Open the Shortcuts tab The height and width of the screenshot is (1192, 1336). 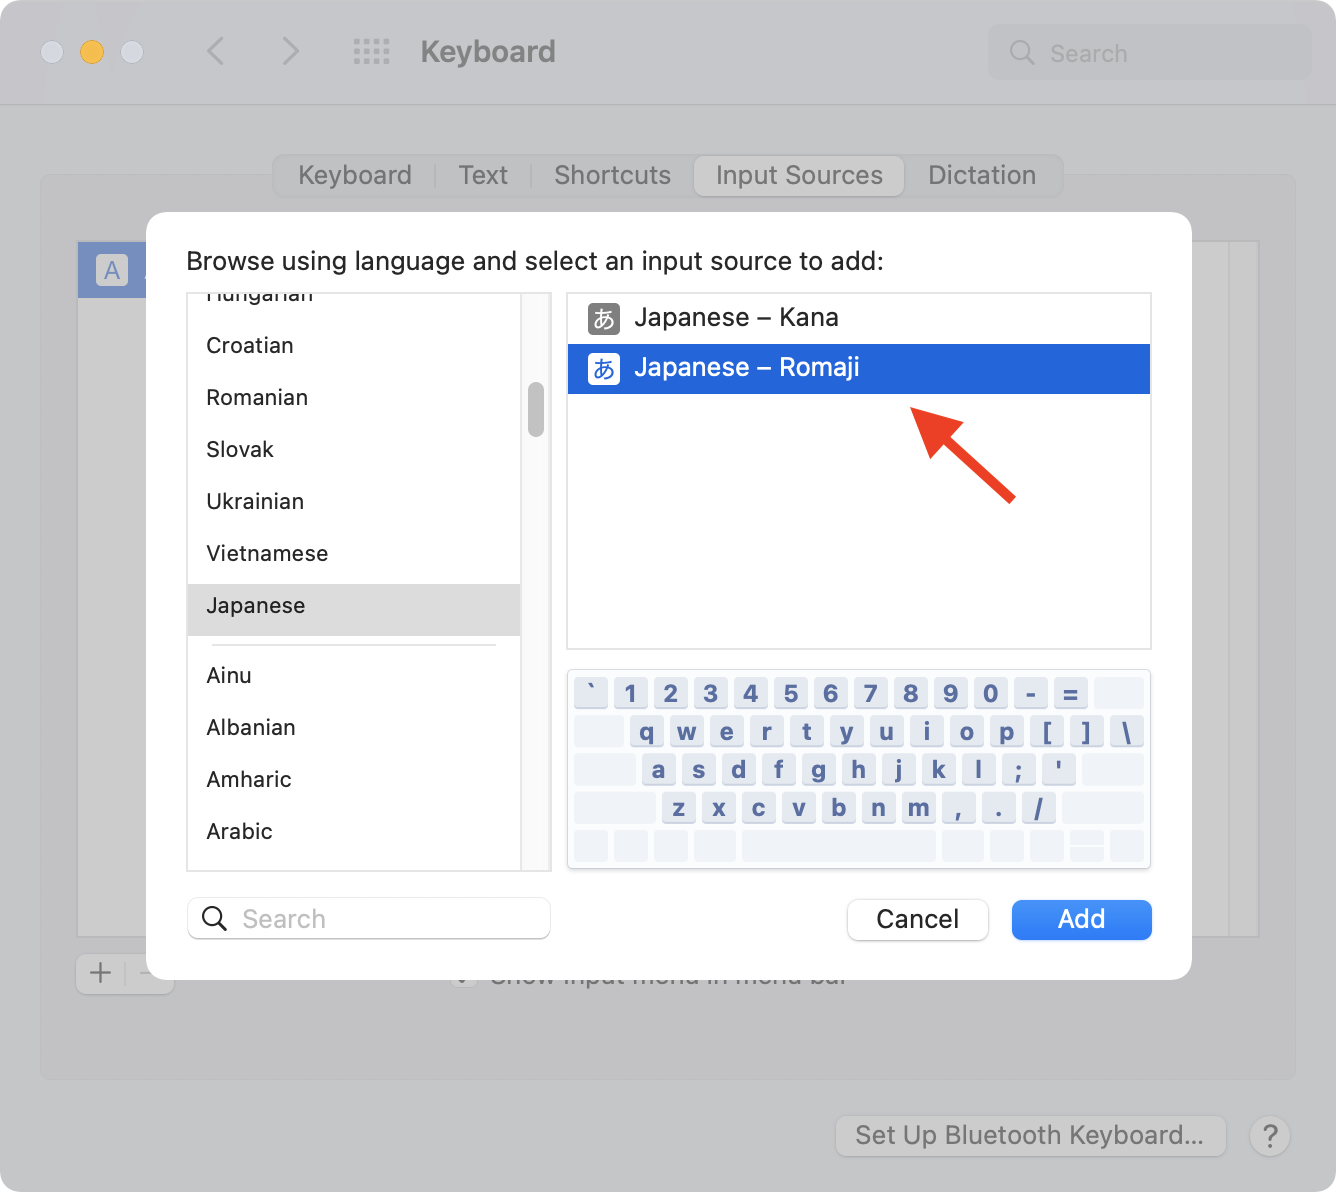(612, 175)
